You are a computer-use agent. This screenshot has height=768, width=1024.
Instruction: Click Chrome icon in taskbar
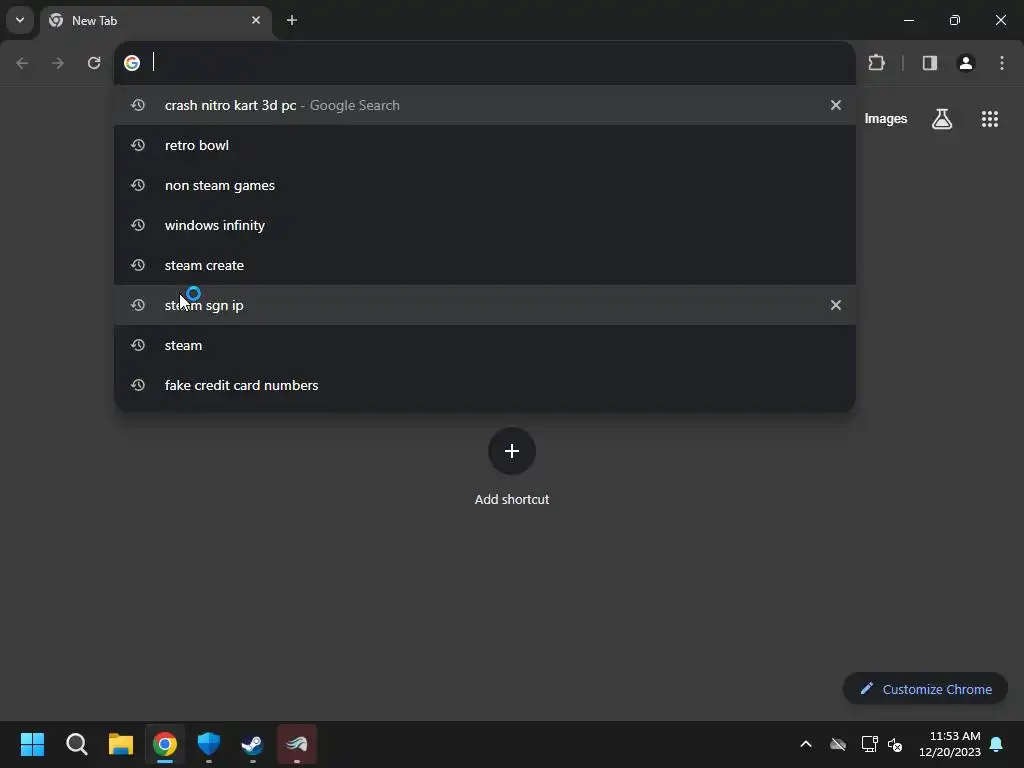165,744
